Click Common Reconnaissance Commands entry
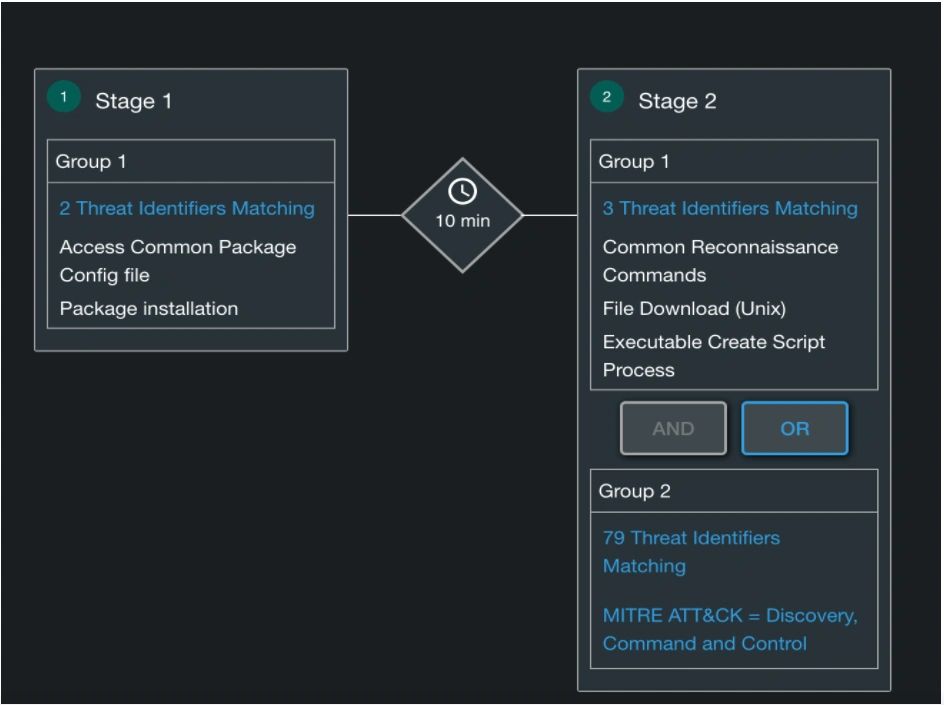The height and width of the screenshot is (705, 944). click(720, 260)
